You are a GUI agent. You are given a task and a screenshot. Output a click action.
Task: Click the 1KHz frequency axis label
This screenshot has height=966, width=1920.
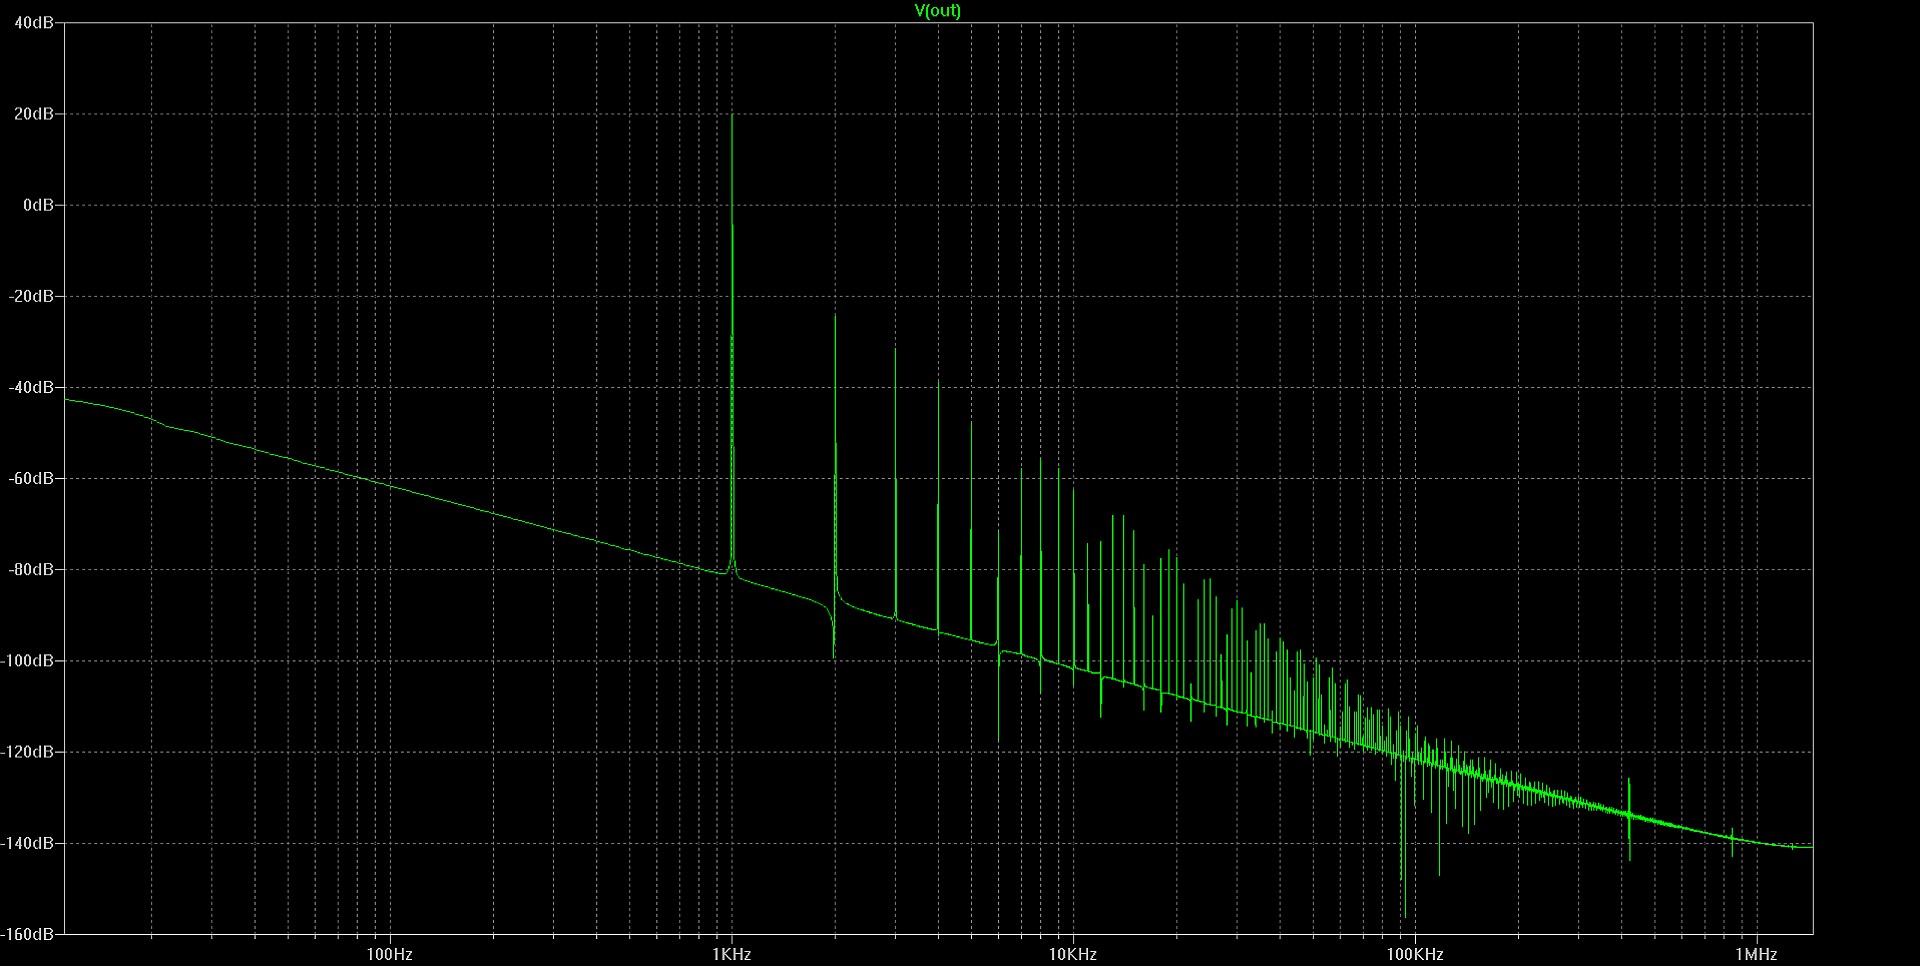coord(731,954)
